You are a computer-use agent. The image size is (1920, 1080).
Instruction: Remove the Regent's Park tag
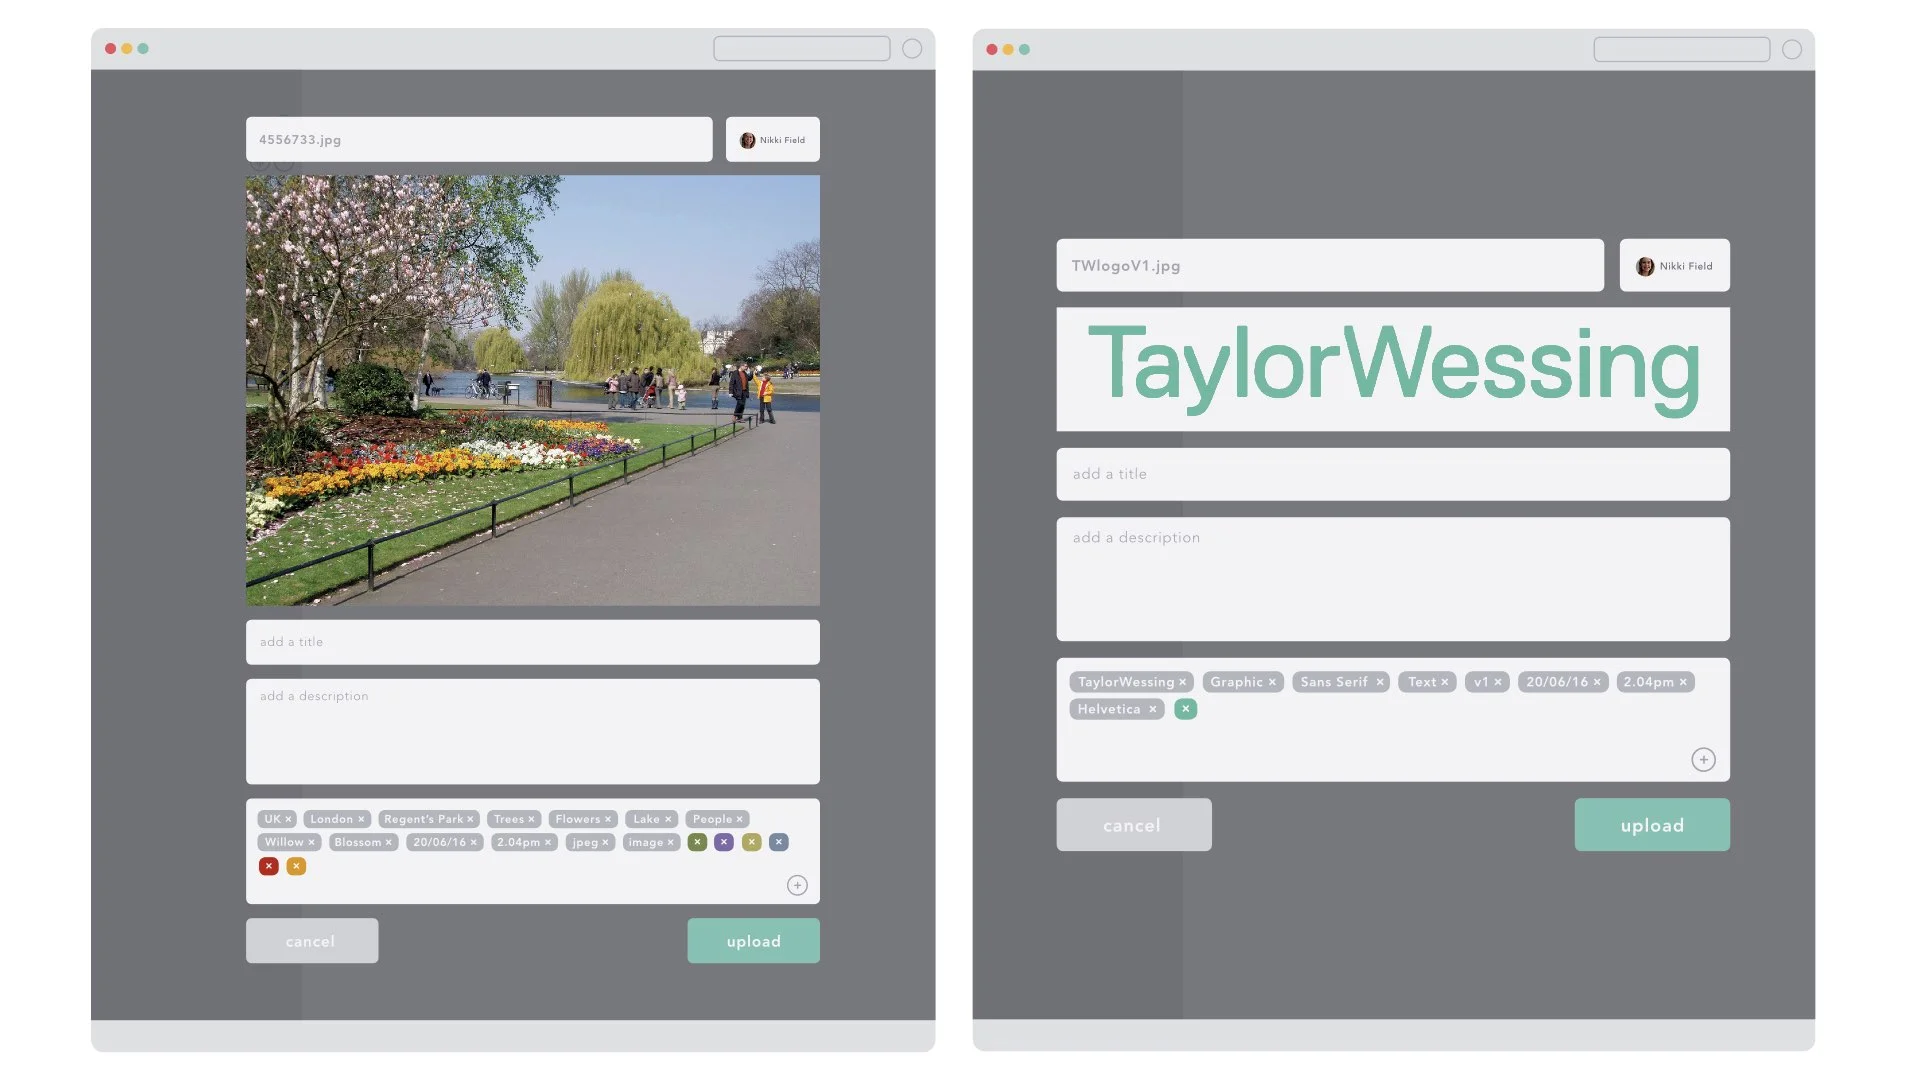click(x=470, y=819)
